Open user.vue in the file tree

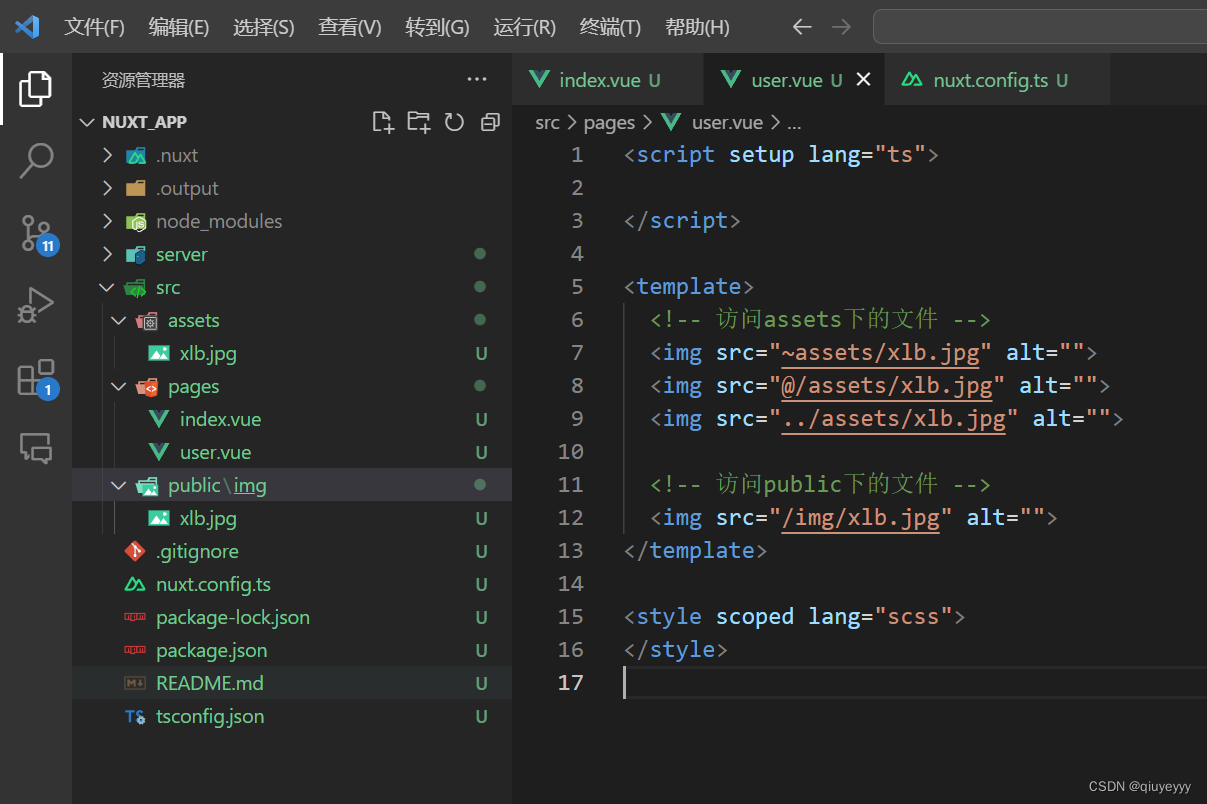215,452
